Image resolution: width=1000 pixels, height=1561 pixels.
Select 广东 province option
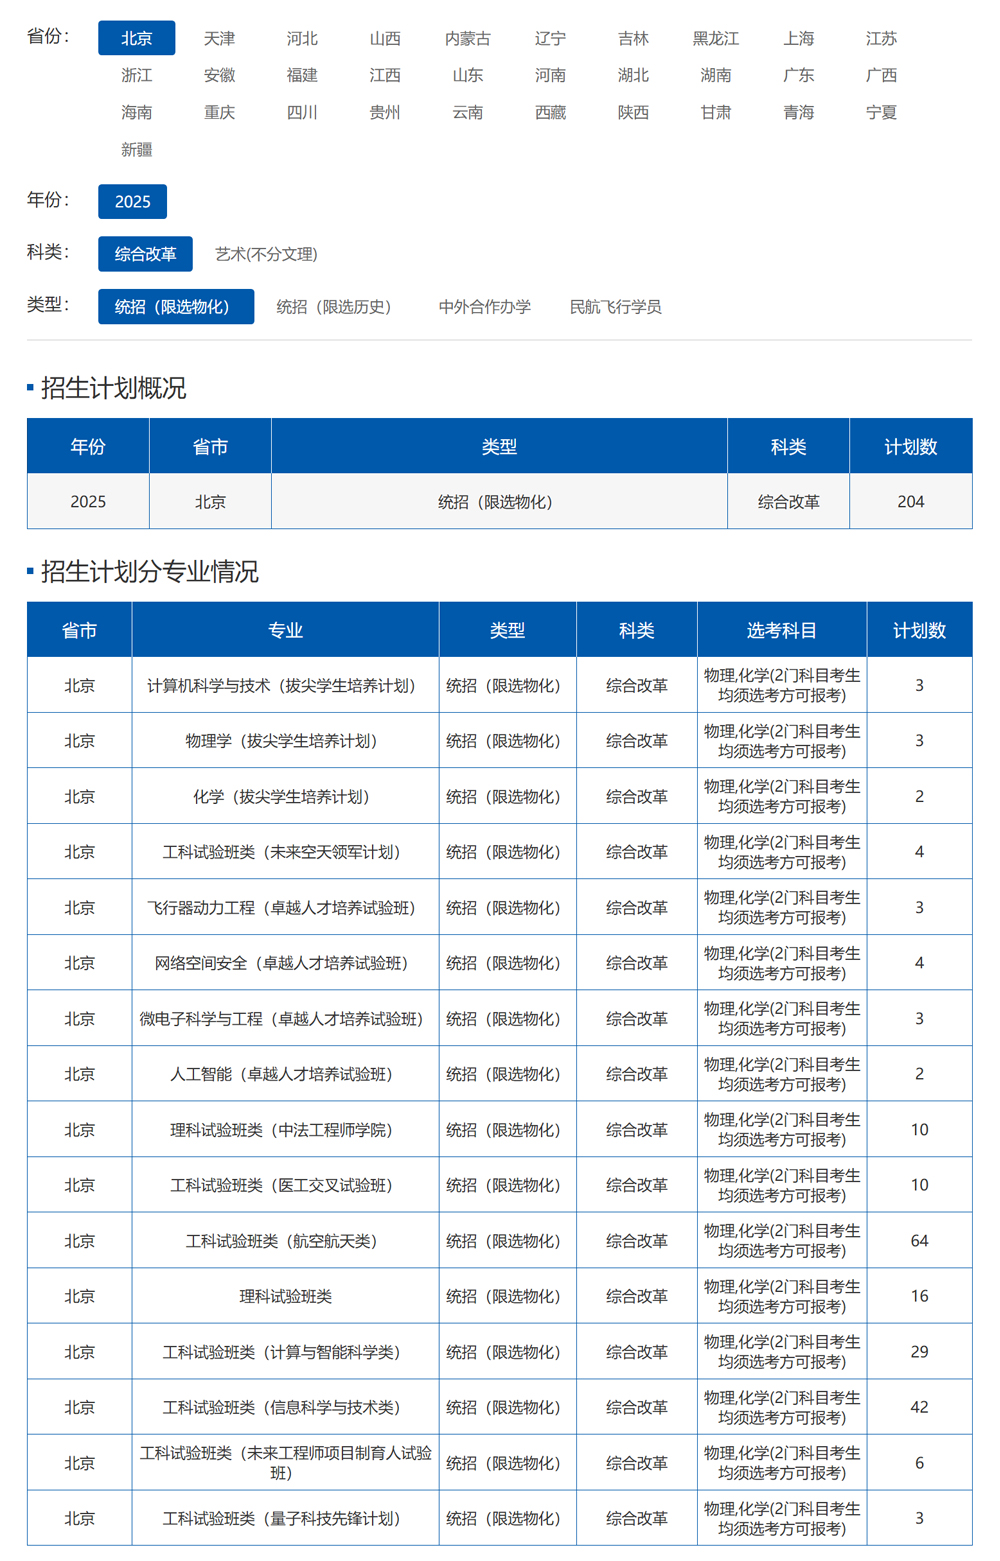[798, 75]
